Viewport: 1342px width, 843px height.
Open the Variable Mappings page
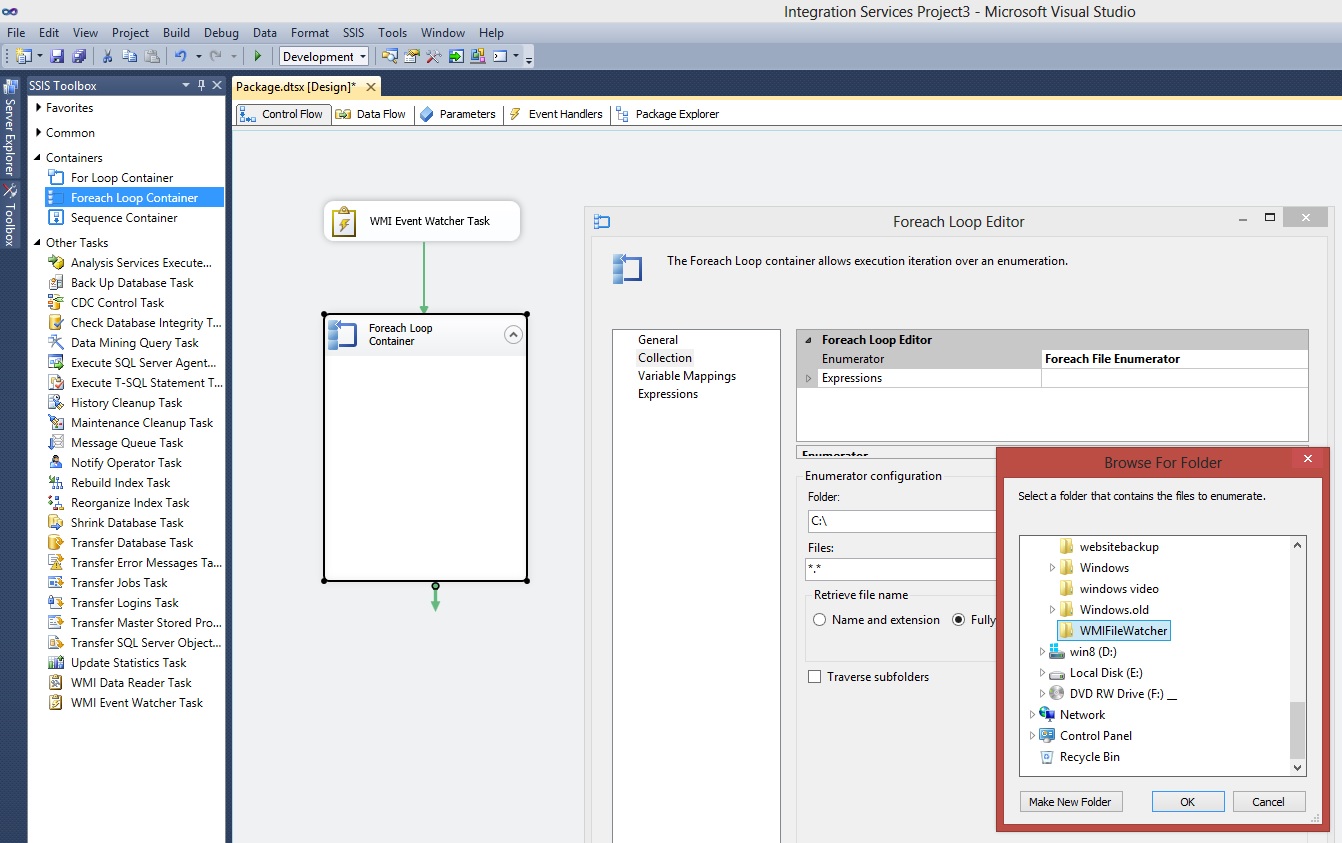[687, 376]
